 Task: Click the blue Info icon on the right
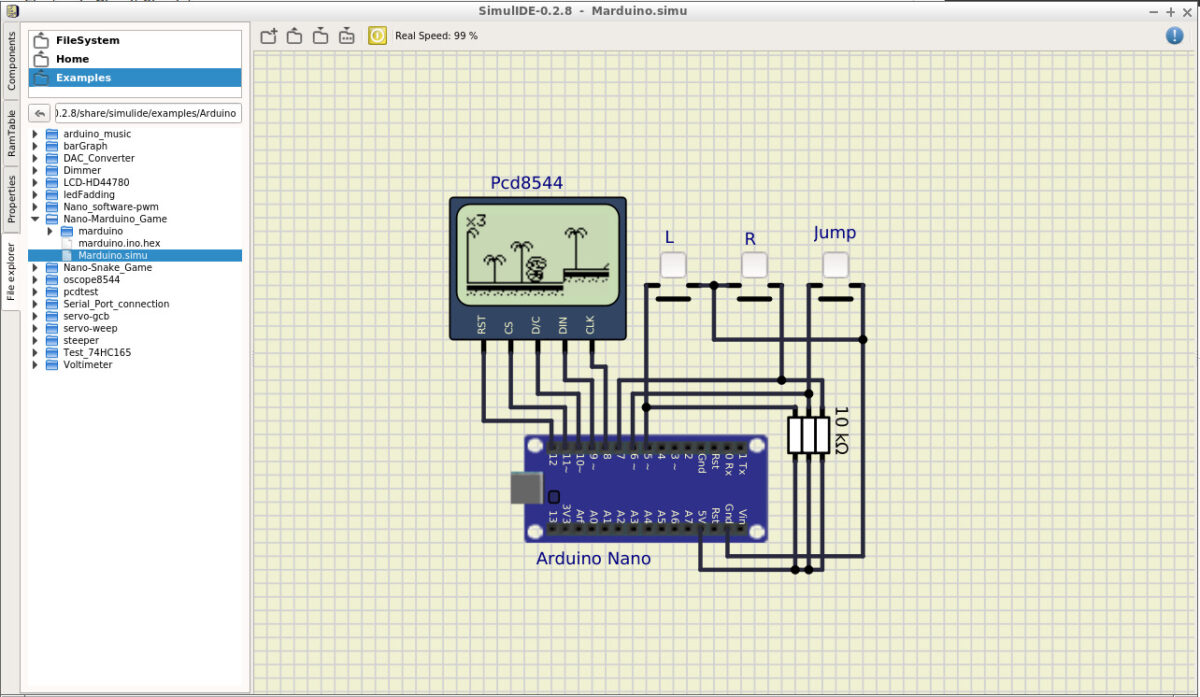tap(1173, 35)
